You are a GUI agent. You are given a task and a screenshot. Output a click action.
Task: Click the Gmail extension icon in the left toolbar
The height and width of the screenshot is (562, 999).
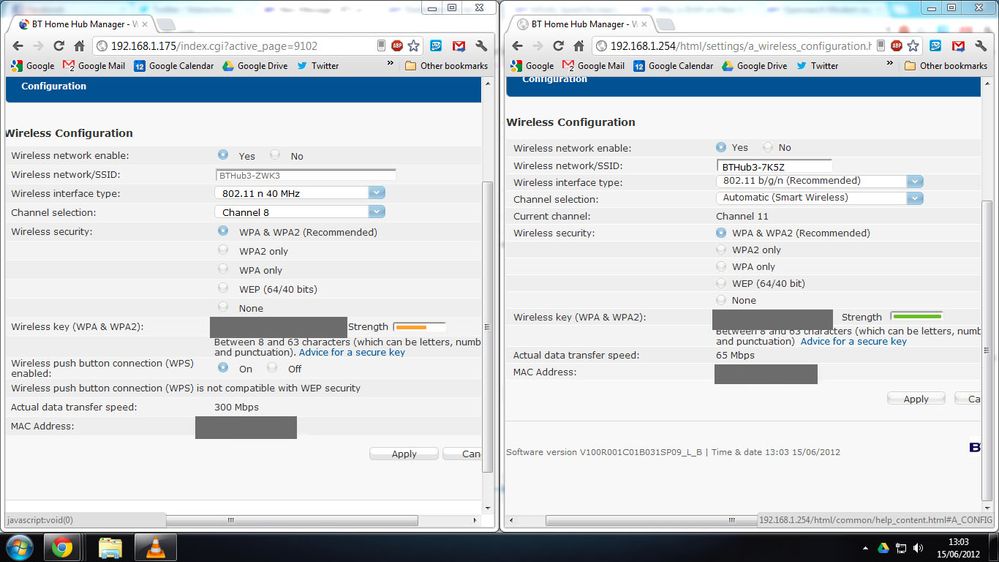459,46
